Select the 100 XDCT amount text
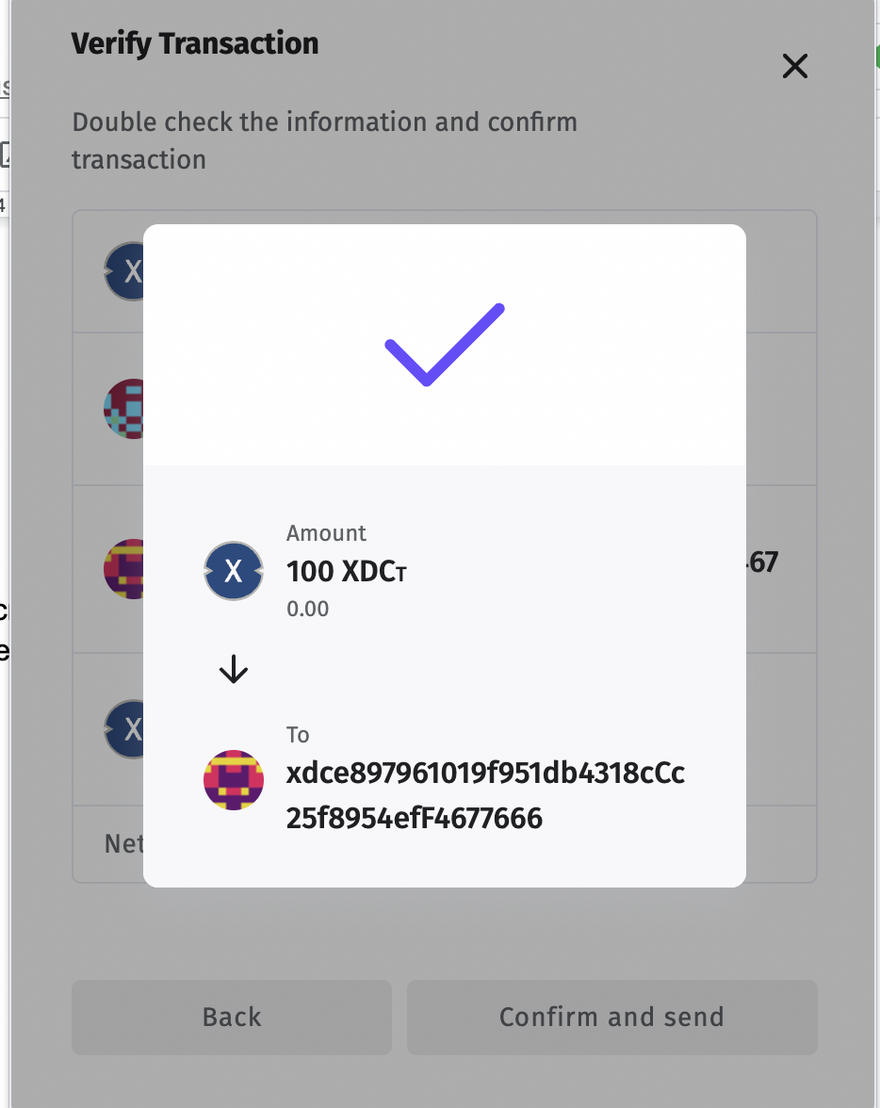 [346, 572]
